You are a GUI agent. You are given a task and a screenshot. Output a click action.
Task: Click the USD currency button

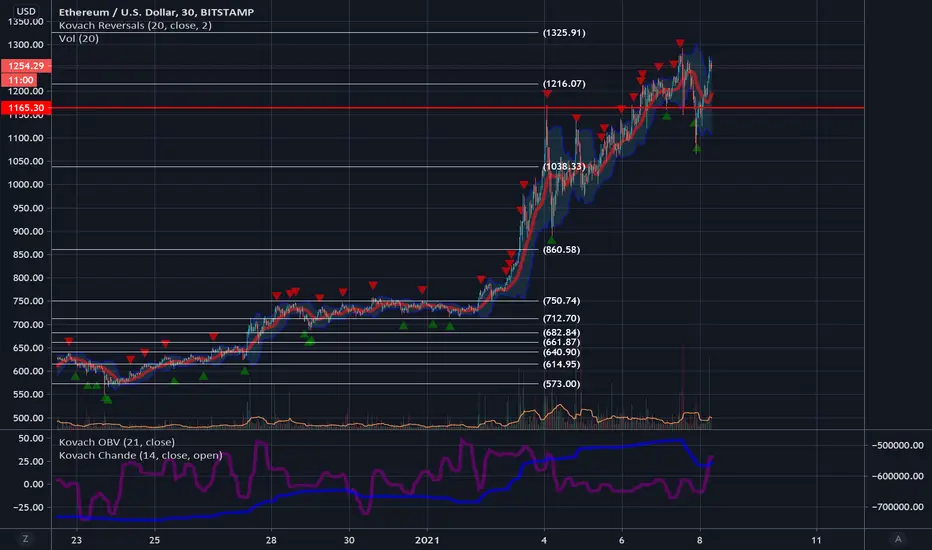pyautogui.click(x=26, y=11)
